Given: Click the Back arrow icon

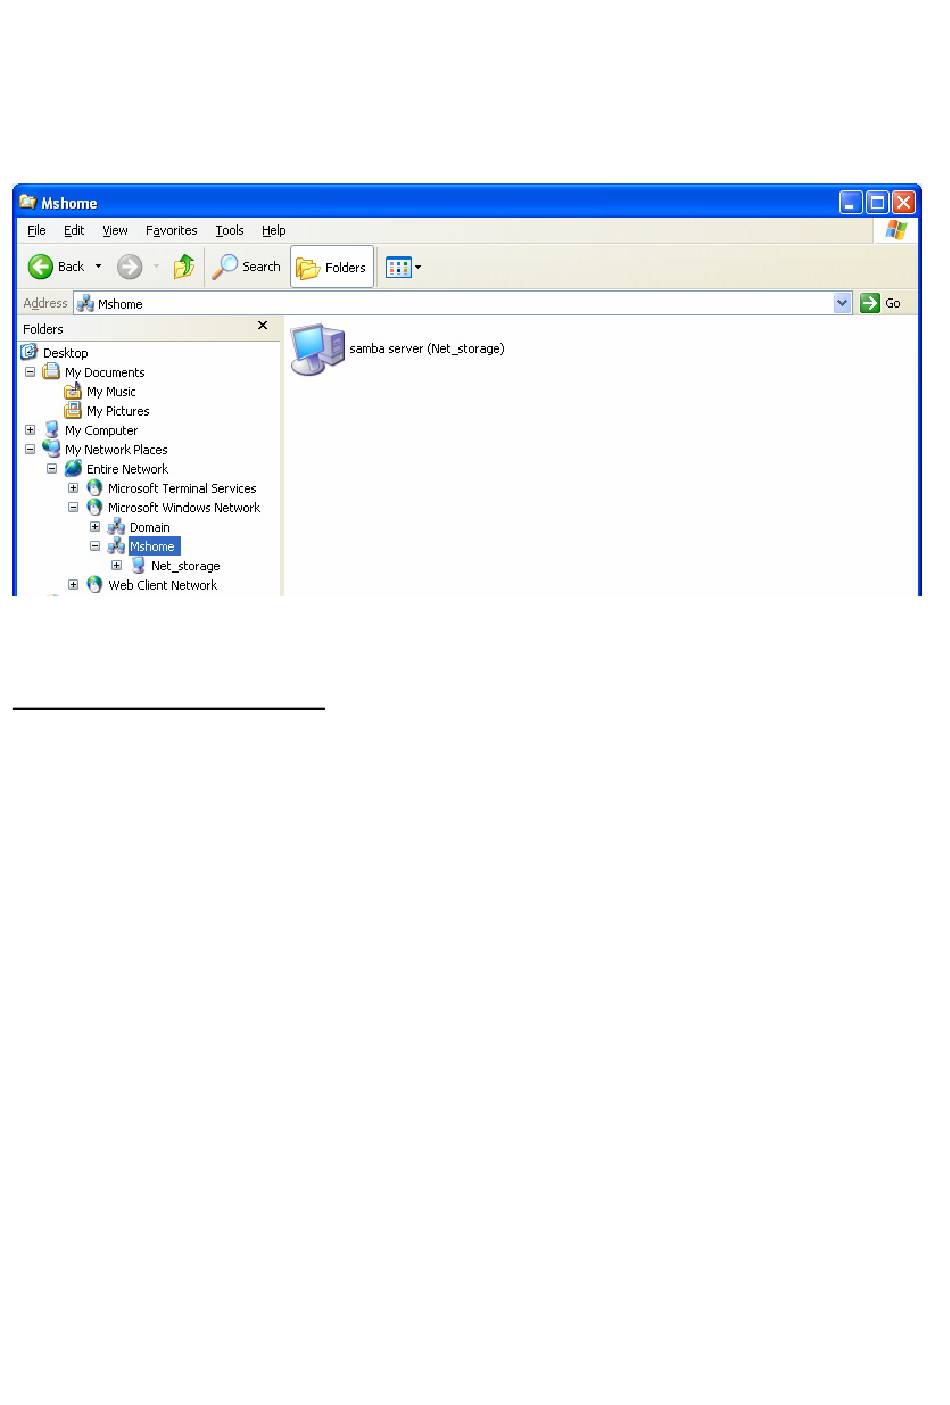Looking at the screenshot, I should 40,266.
